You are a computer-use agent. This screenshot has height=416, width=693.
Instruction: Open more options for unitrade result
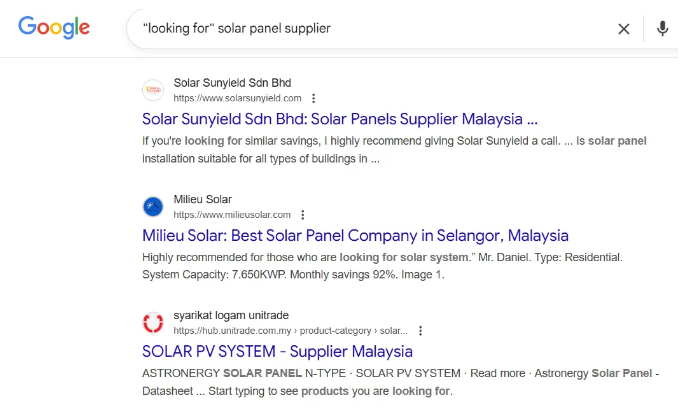[x=421, y=330]
